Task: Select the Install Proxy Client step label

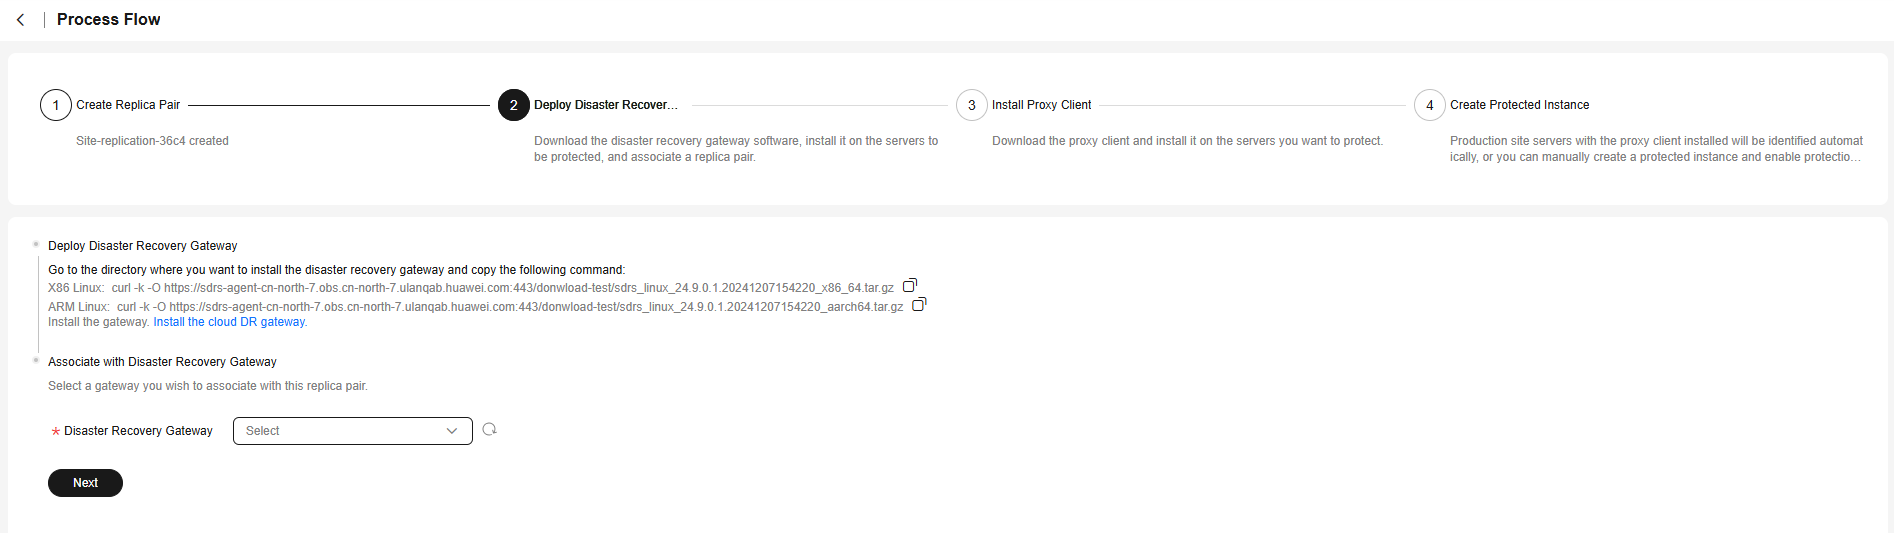Action: coord(1041,105)
